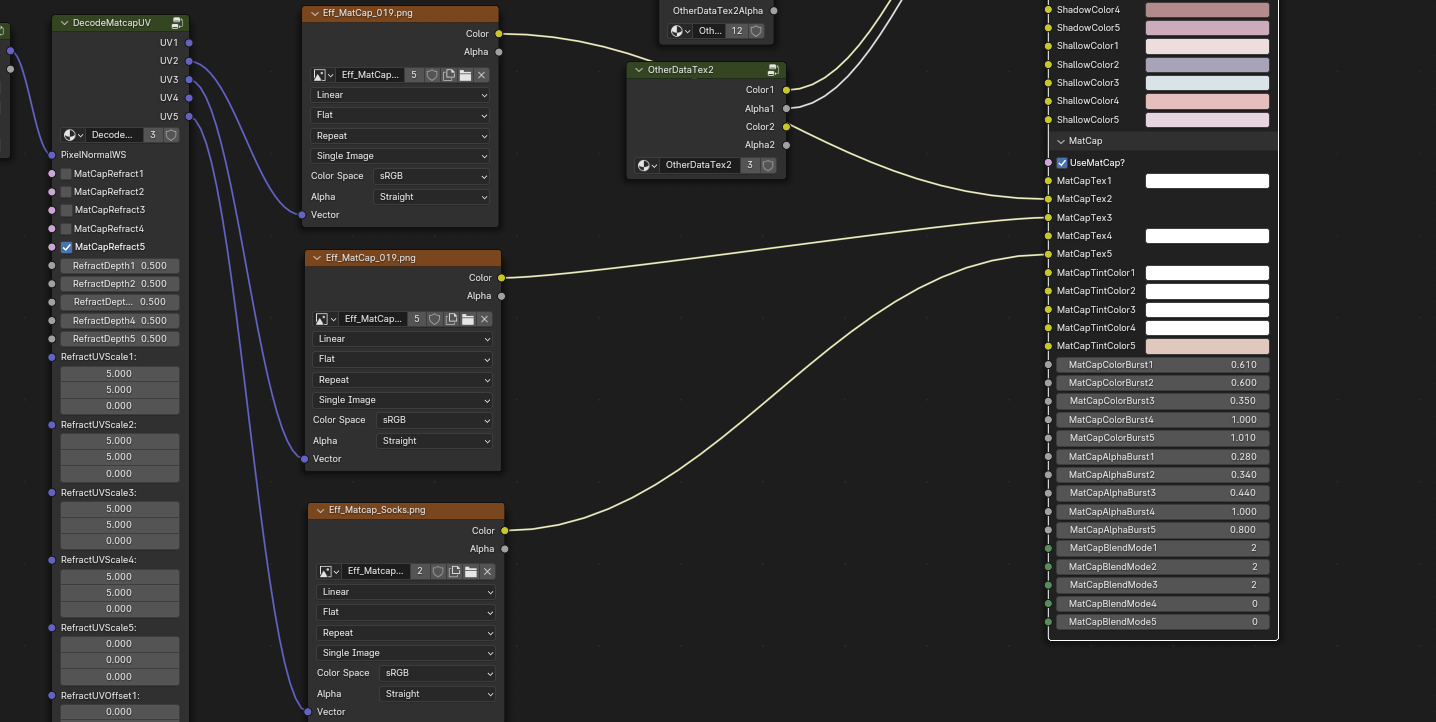Collapse the DecodeMatcapUV node
The height and width of the screenshot is (722, 1436).
(x=65, y=23)
